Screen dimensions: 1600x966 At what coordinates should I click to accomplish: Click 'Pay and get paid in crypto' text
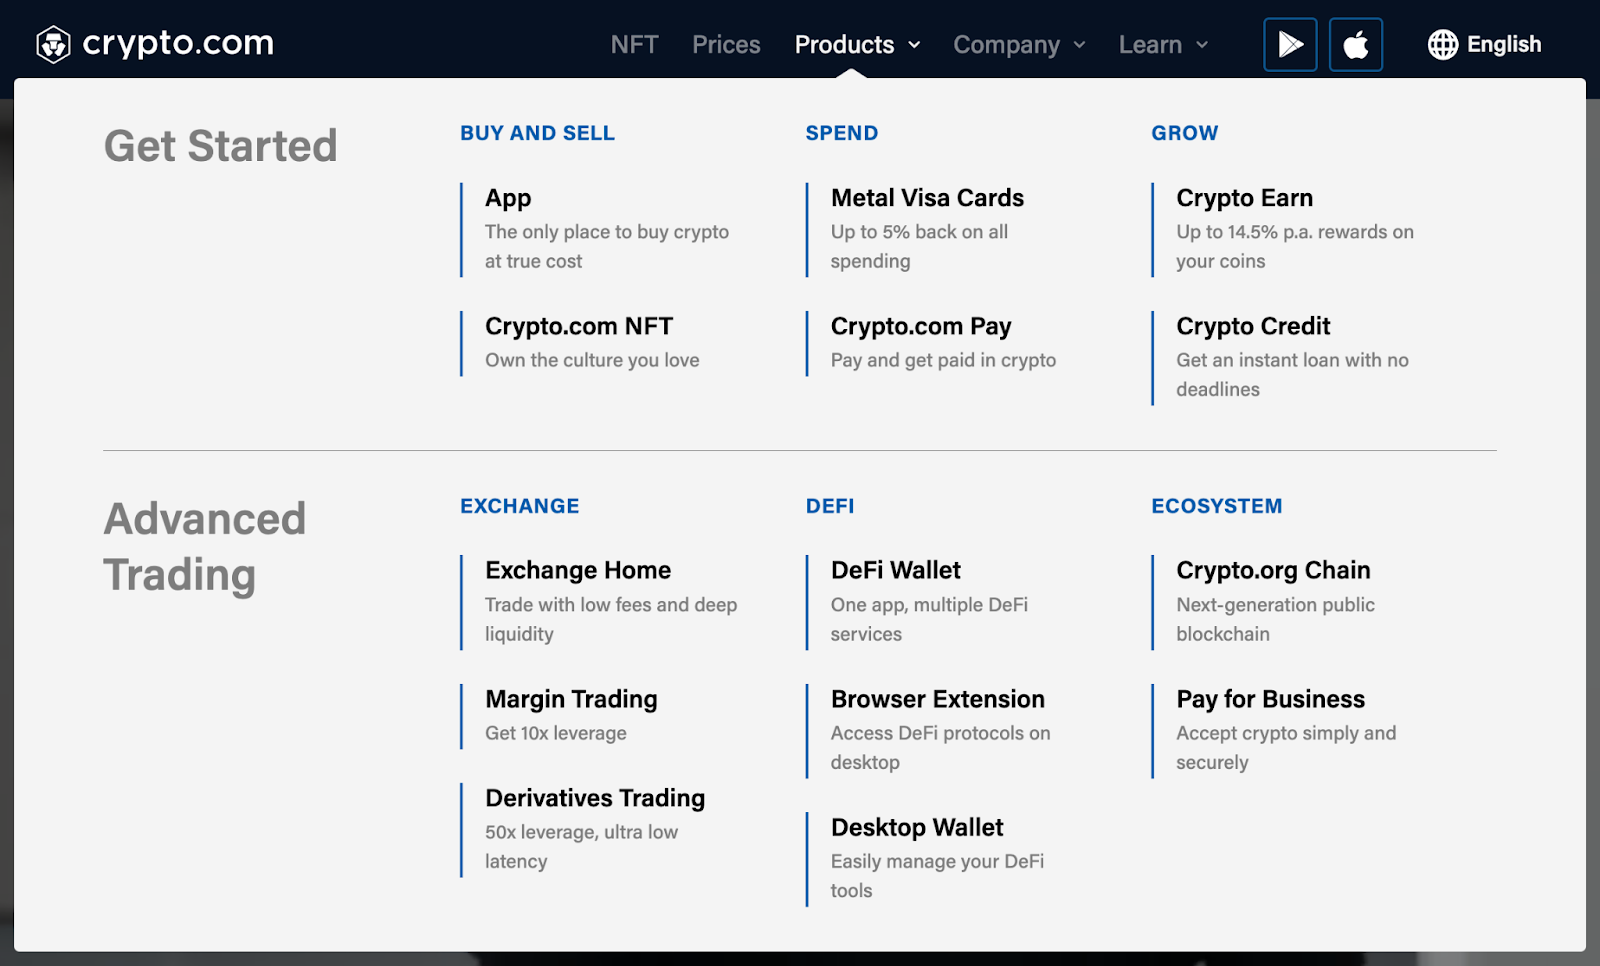[943, 360]
